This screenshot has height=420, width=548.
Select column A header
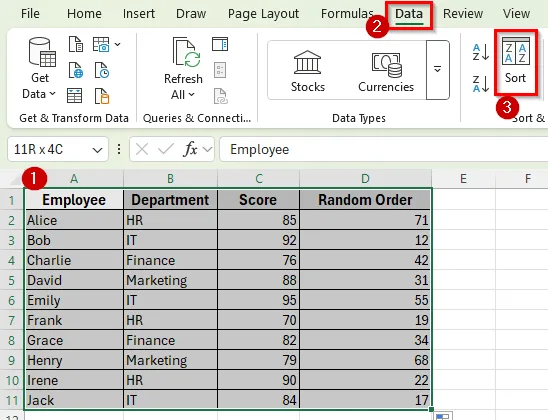(x=74, y=179)
